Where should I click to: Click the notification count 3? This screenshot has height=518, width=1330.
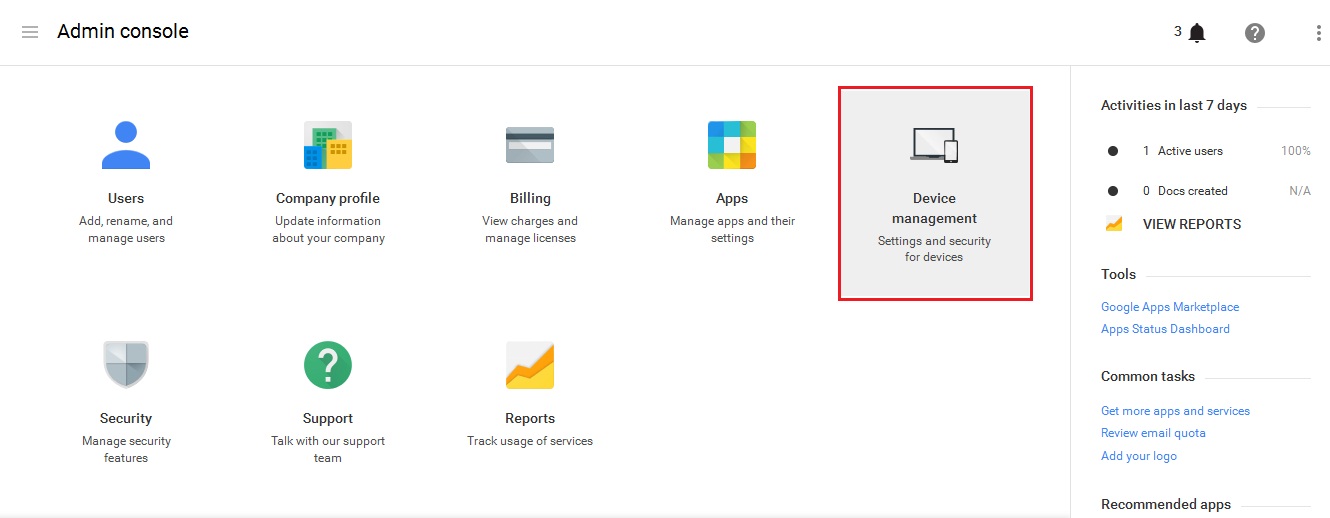point(1178,31)
